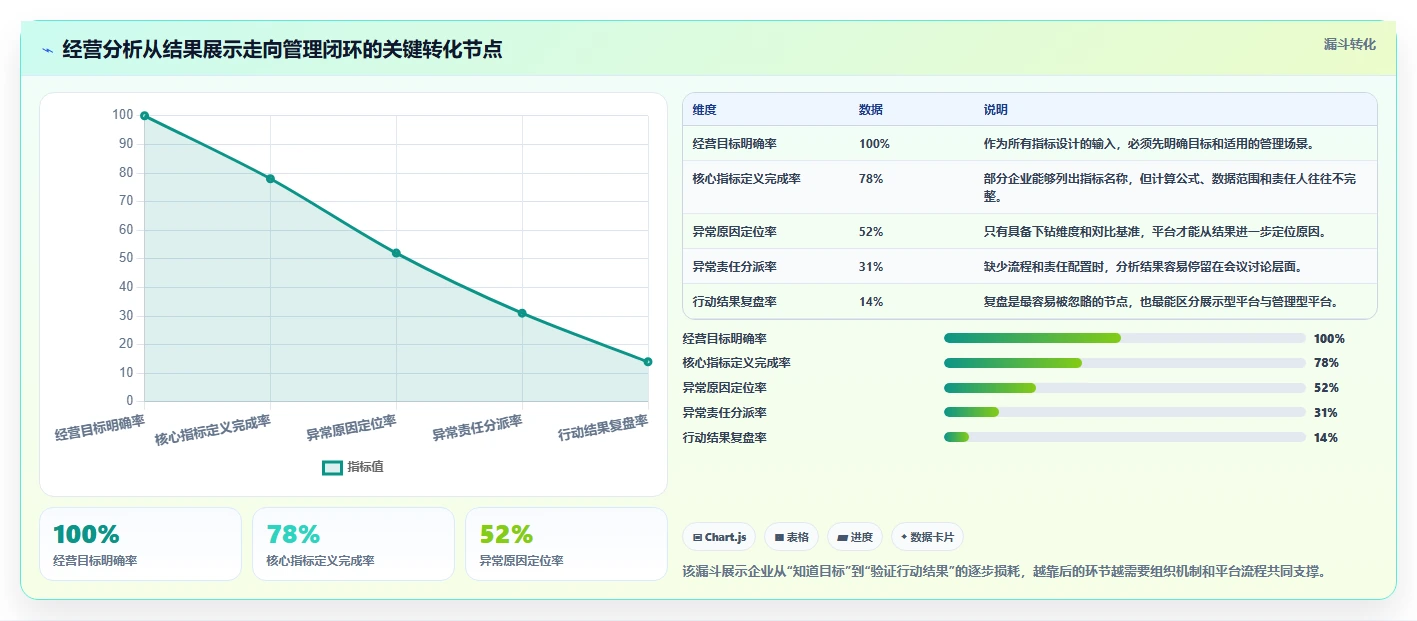This screenshot has width=1417, height=621.
Task: Click x-axis label 异常原因定位率 under chart
Action: coord(351,428)
